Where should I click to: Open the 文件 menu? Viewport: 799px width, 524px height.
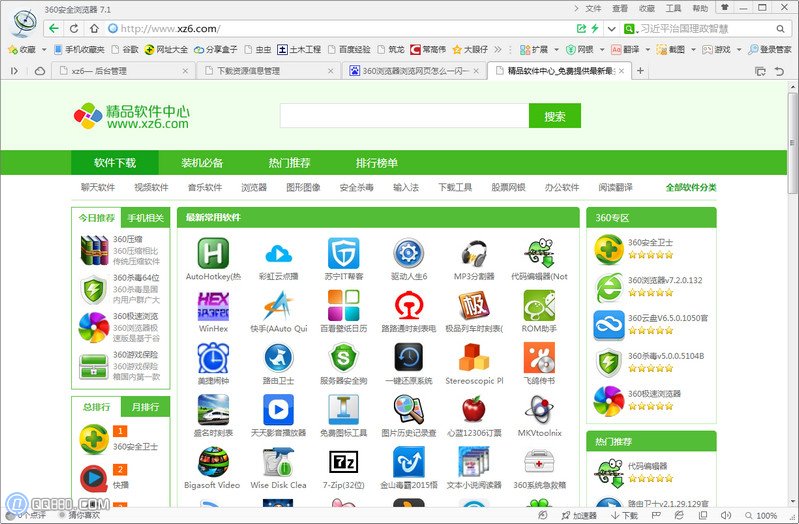pos(593,8)
